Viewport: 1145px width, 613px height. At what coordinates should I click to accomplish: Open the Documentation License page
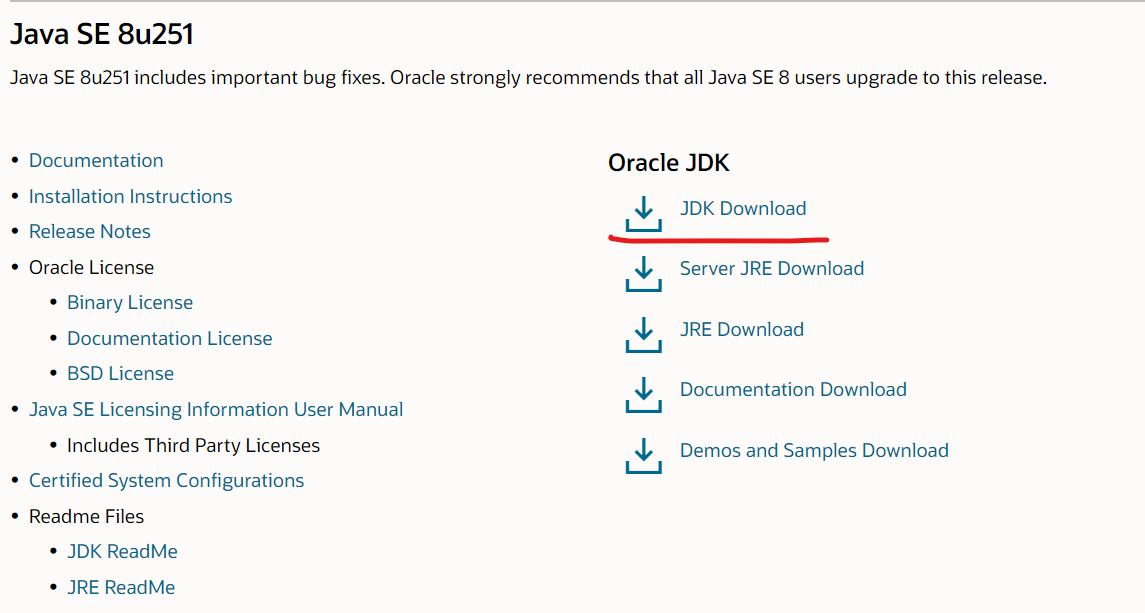[x=169, y=338]
